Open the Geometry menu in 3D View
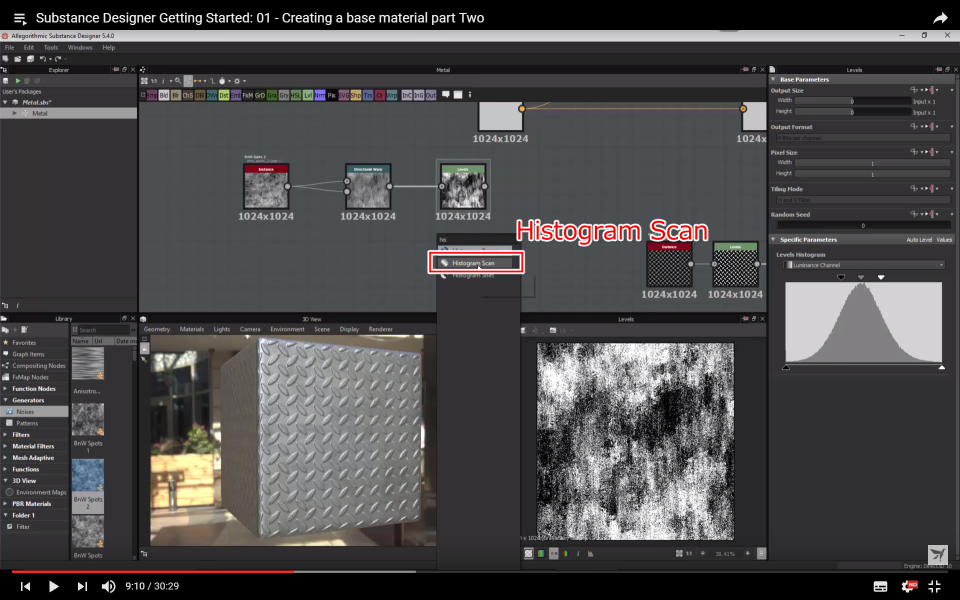The height and width of the screenshot is (600, 960). (157, 329)
